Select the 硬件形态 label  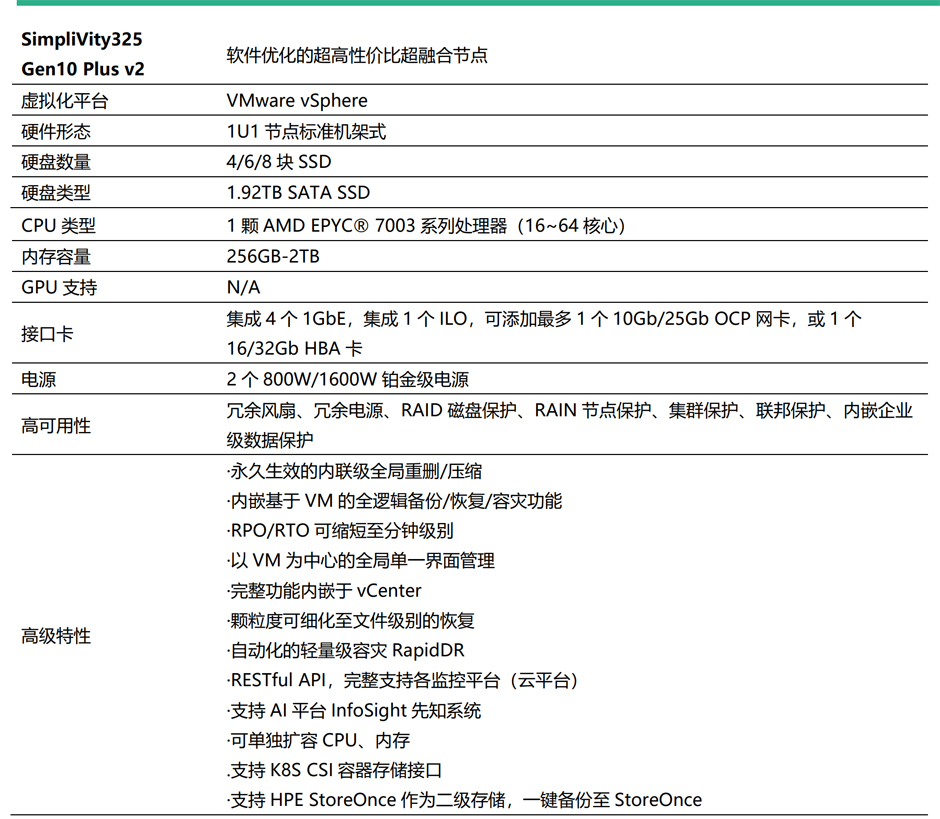click(x=56, y=131)
